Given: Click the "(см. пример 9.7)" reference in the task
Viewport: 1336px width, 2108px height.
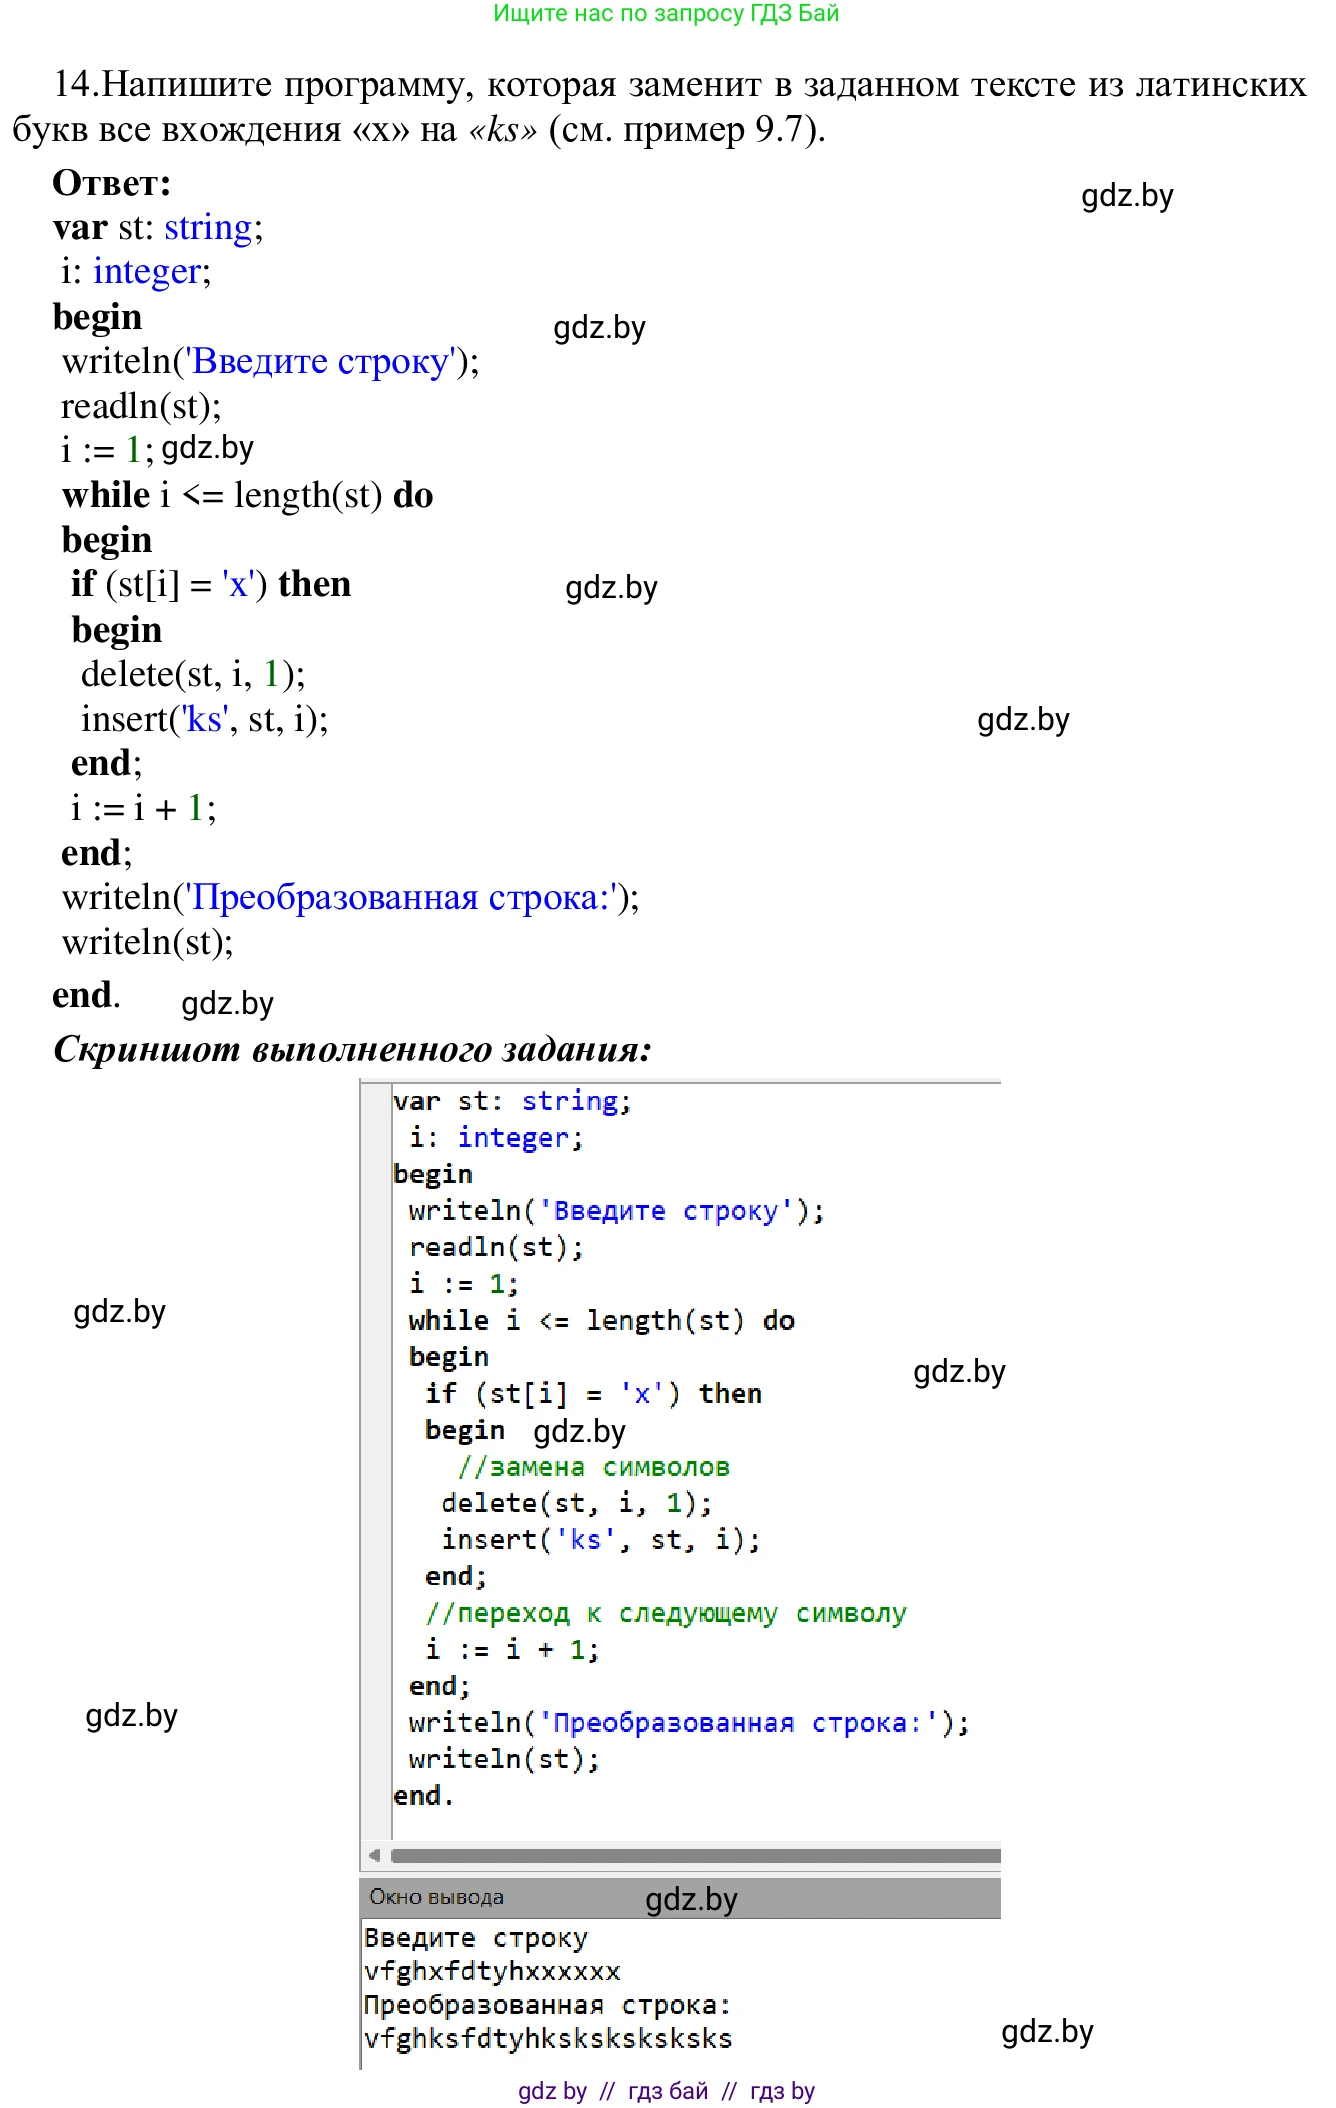Looking at the screenshot, I should (x=686, y=129).
